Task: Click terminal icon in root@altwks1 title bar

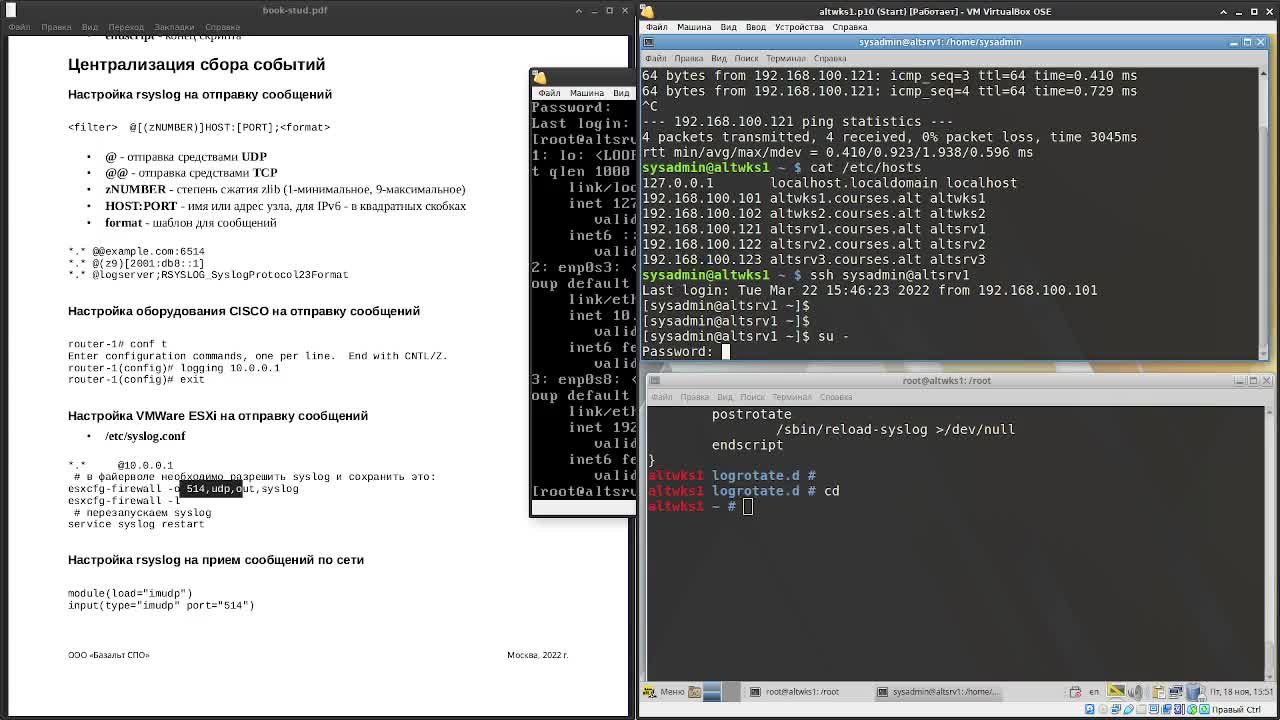Action: coord(655,380)
